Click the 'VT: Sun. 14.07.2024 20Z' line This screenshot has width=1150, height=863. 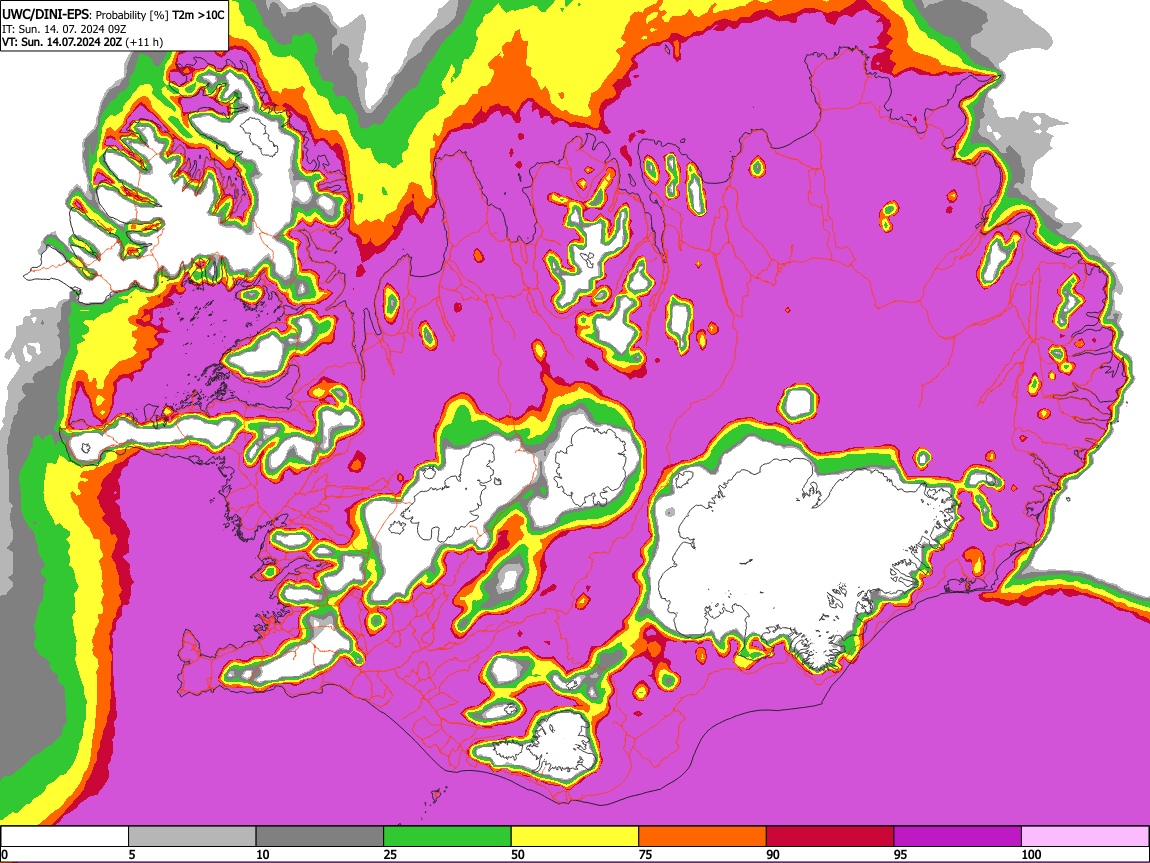[62, 42]
